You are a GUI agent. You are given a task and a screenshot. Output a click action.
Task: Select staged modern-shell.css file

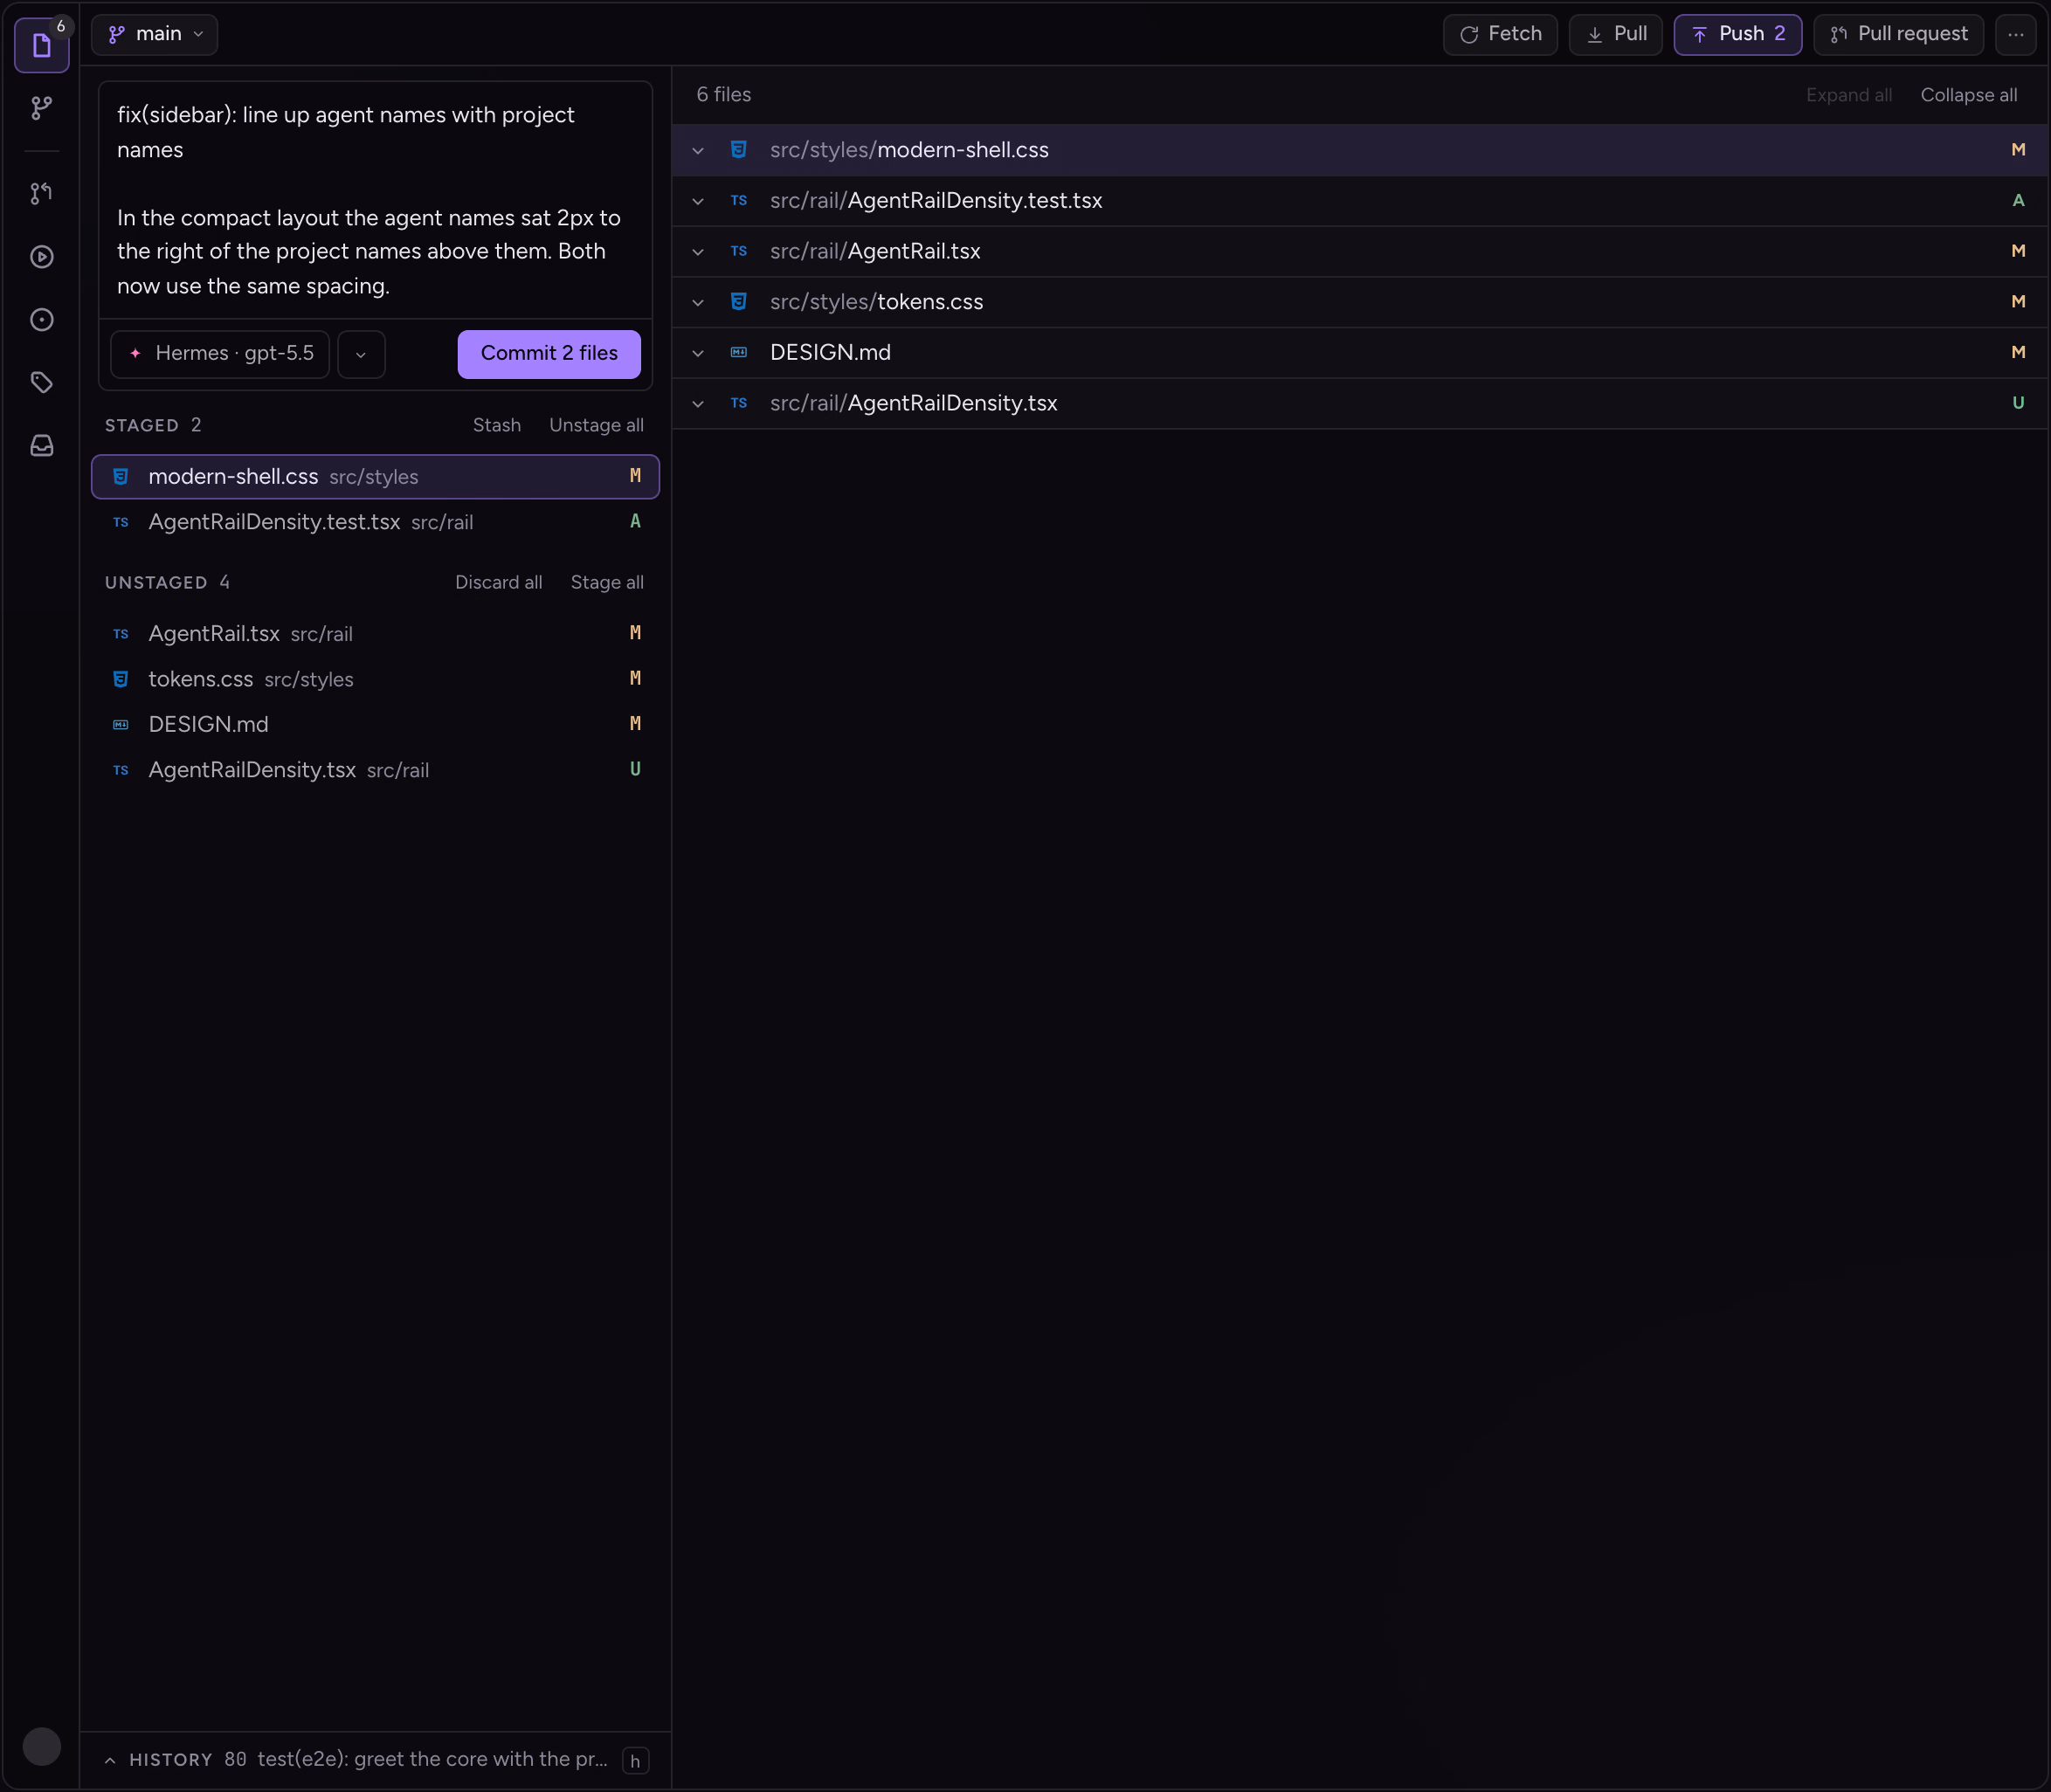(375, 477)
